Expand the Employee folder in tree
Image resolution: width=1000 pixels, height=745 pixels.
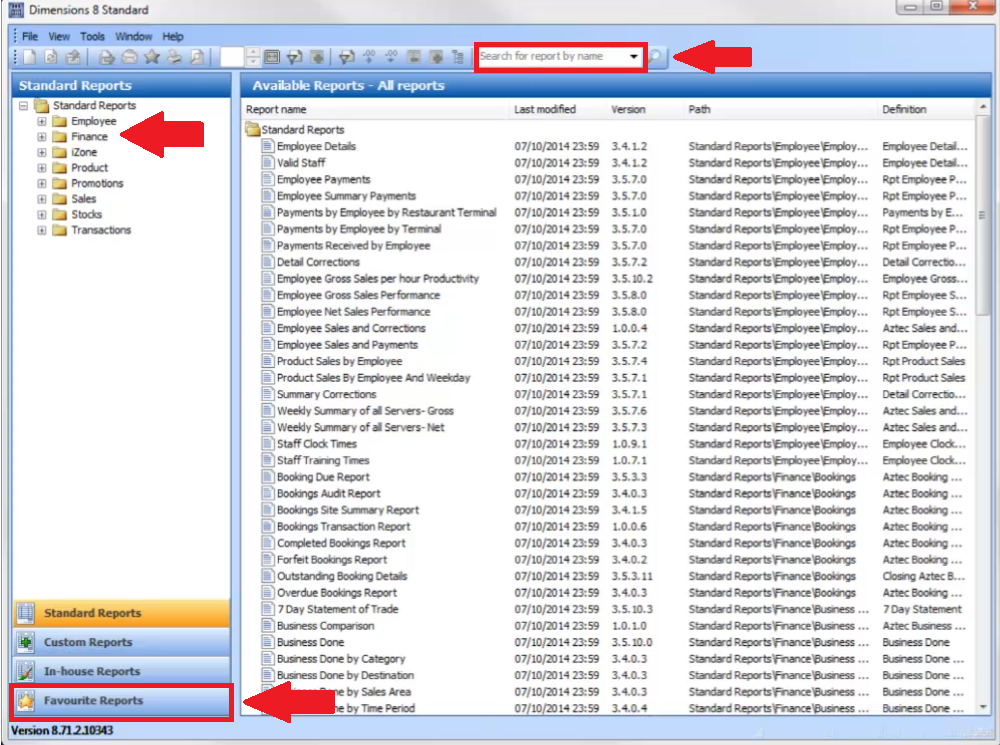(x=42, y=122)
